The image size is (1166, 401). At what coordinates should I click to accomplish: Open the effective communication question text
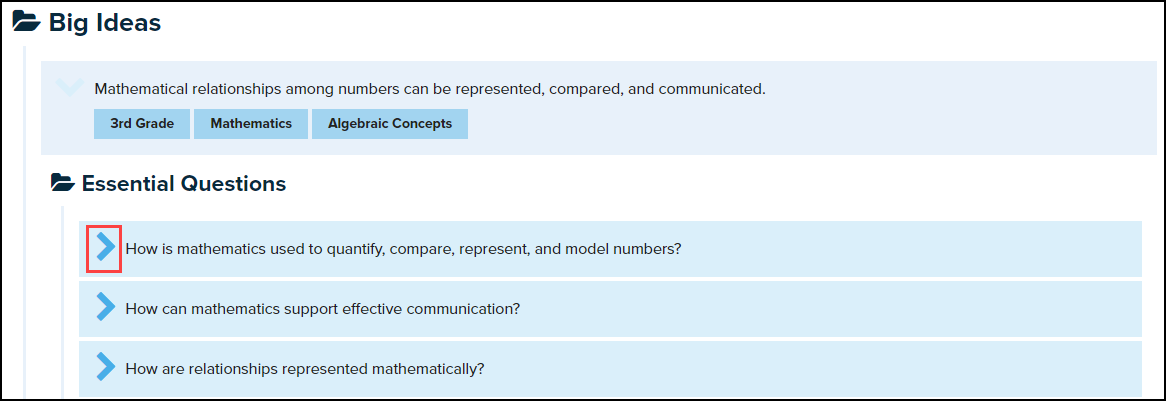click(x=323, y=309)
